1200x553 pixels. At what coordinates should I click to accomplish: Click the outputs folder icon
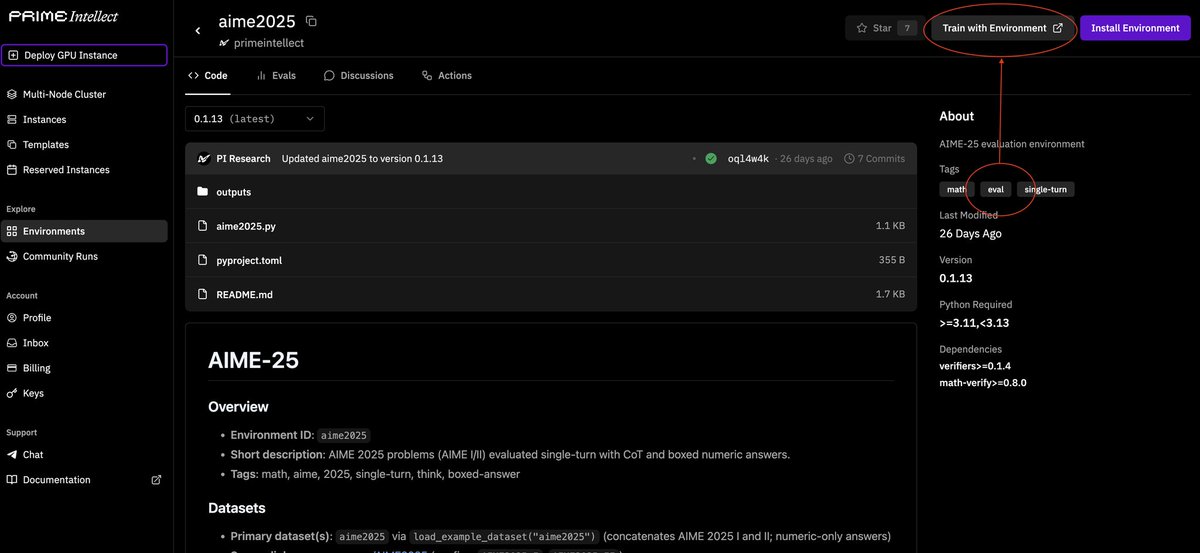pyautogui.click(x=203, y=192)
